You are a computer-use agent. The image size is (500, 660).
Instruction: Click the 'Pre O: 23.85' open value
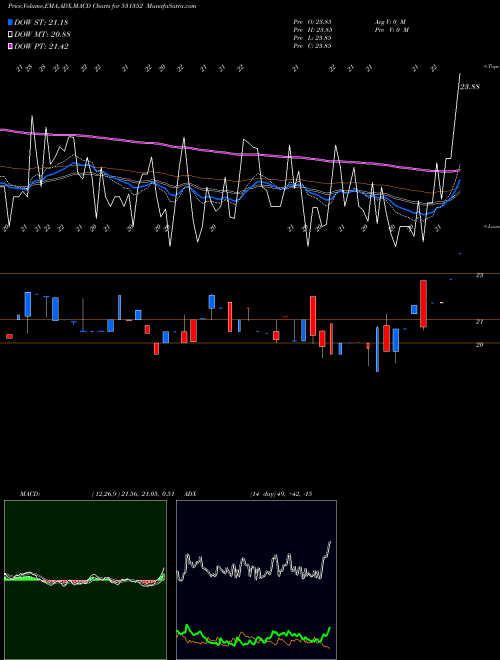coord(313,22)
